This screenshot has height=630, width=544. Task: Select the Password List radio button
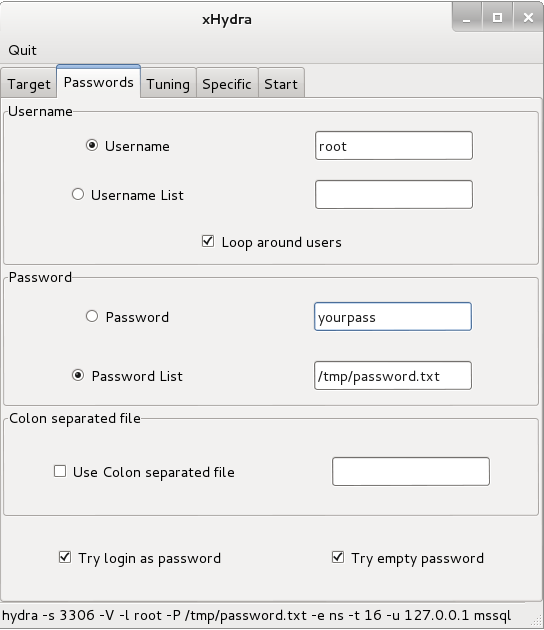click(78, 375)
